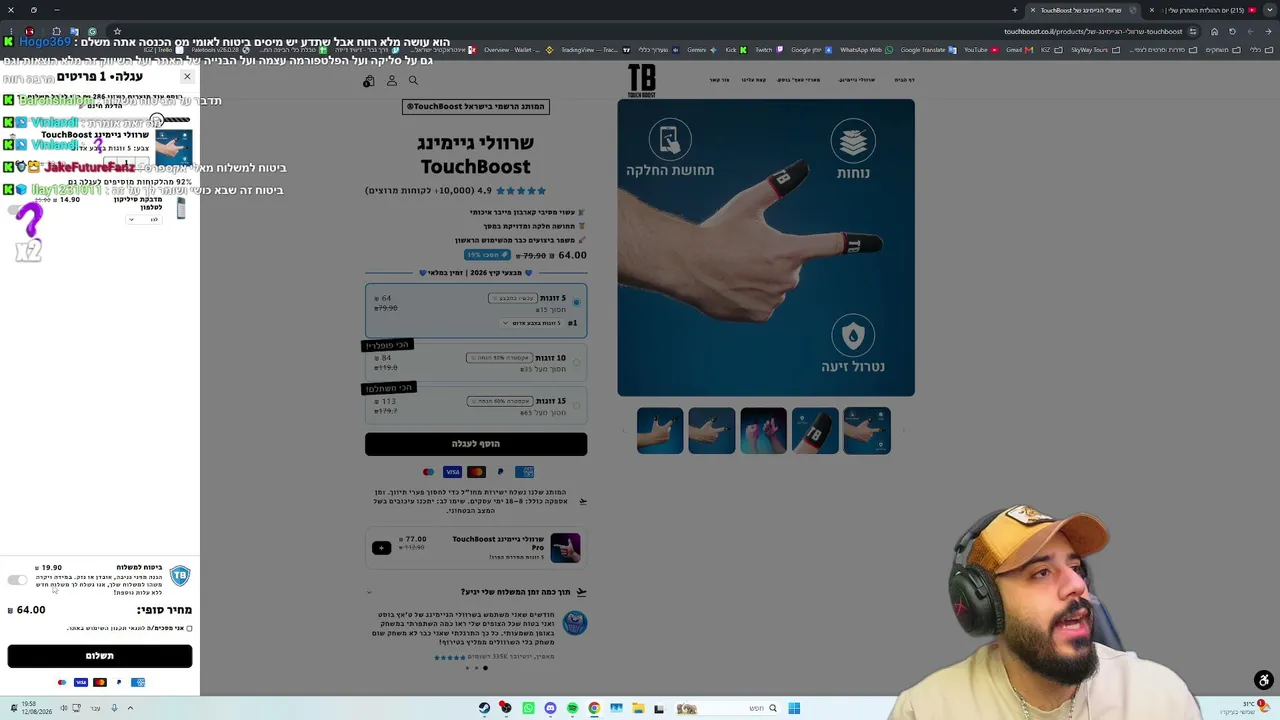Close the cart drawer with the X
The height and width of the screenshot is (720, 1280).
[187, 76]
